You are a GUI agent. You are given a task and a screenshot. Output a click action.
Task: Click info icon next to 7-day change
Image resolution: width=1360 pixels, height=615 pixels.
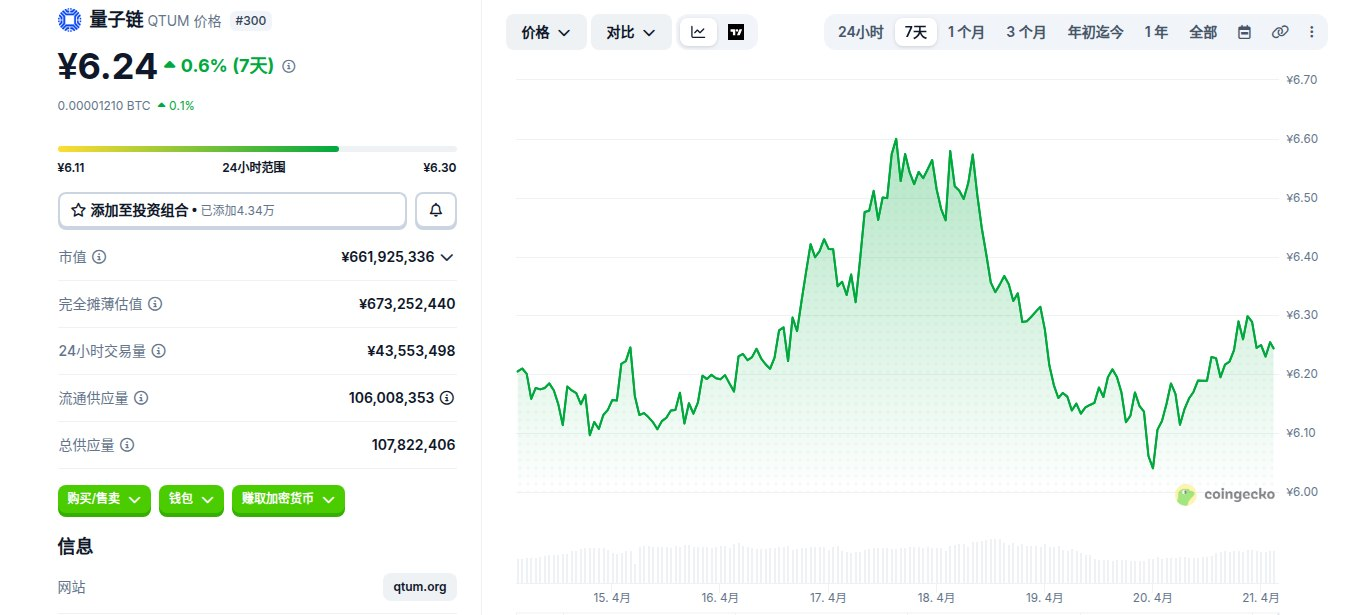[x=289, y=66]
